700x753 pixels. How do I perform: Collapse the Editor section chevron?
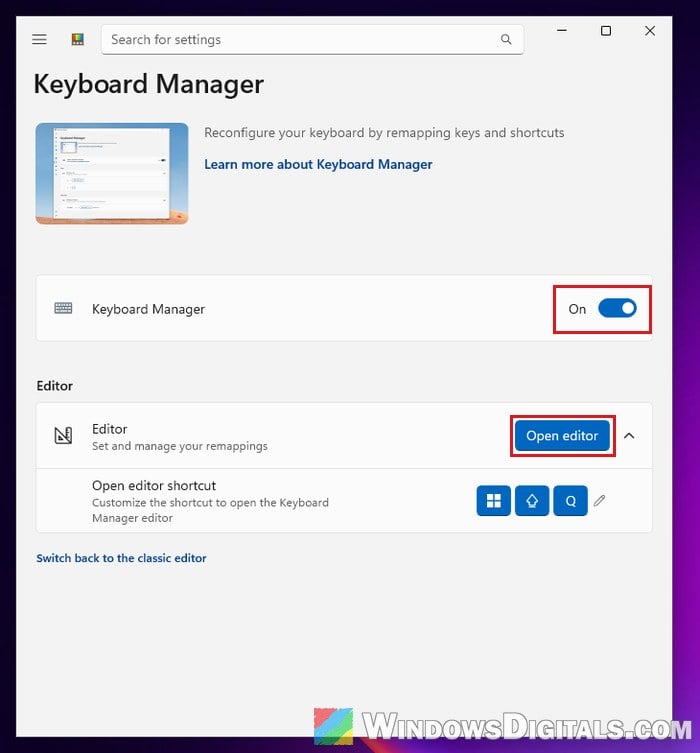tap(629, 436)
